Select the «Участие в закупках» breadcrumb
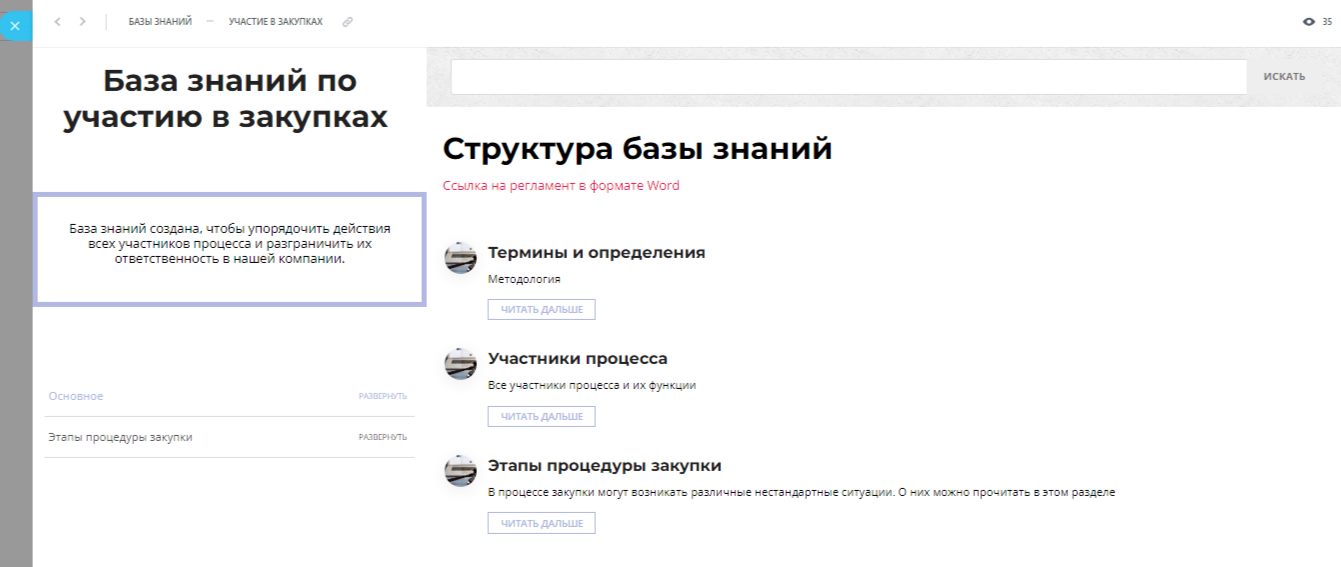 [275, 21]
